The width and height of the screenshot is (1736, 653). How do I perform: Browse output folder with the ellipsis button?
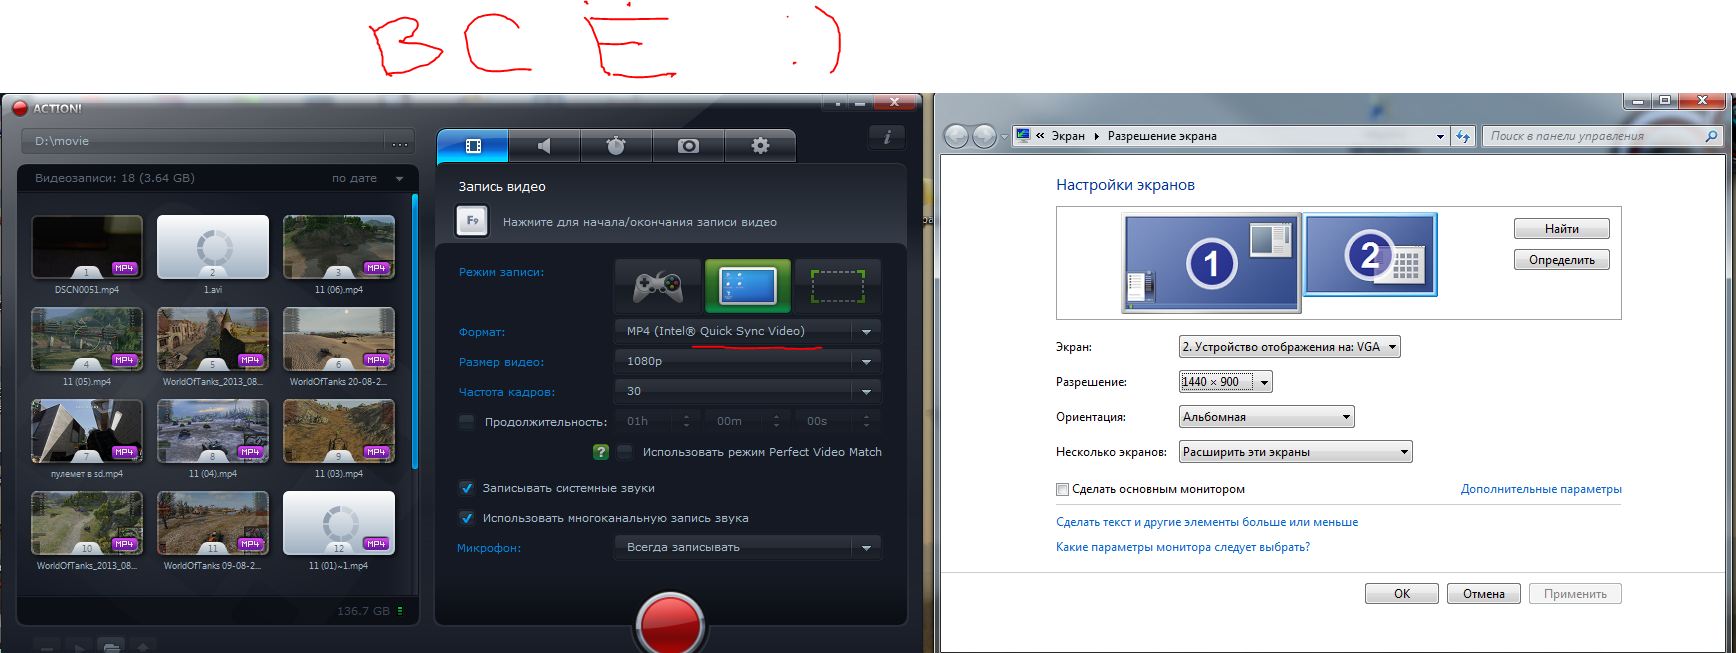pos(400,141)
